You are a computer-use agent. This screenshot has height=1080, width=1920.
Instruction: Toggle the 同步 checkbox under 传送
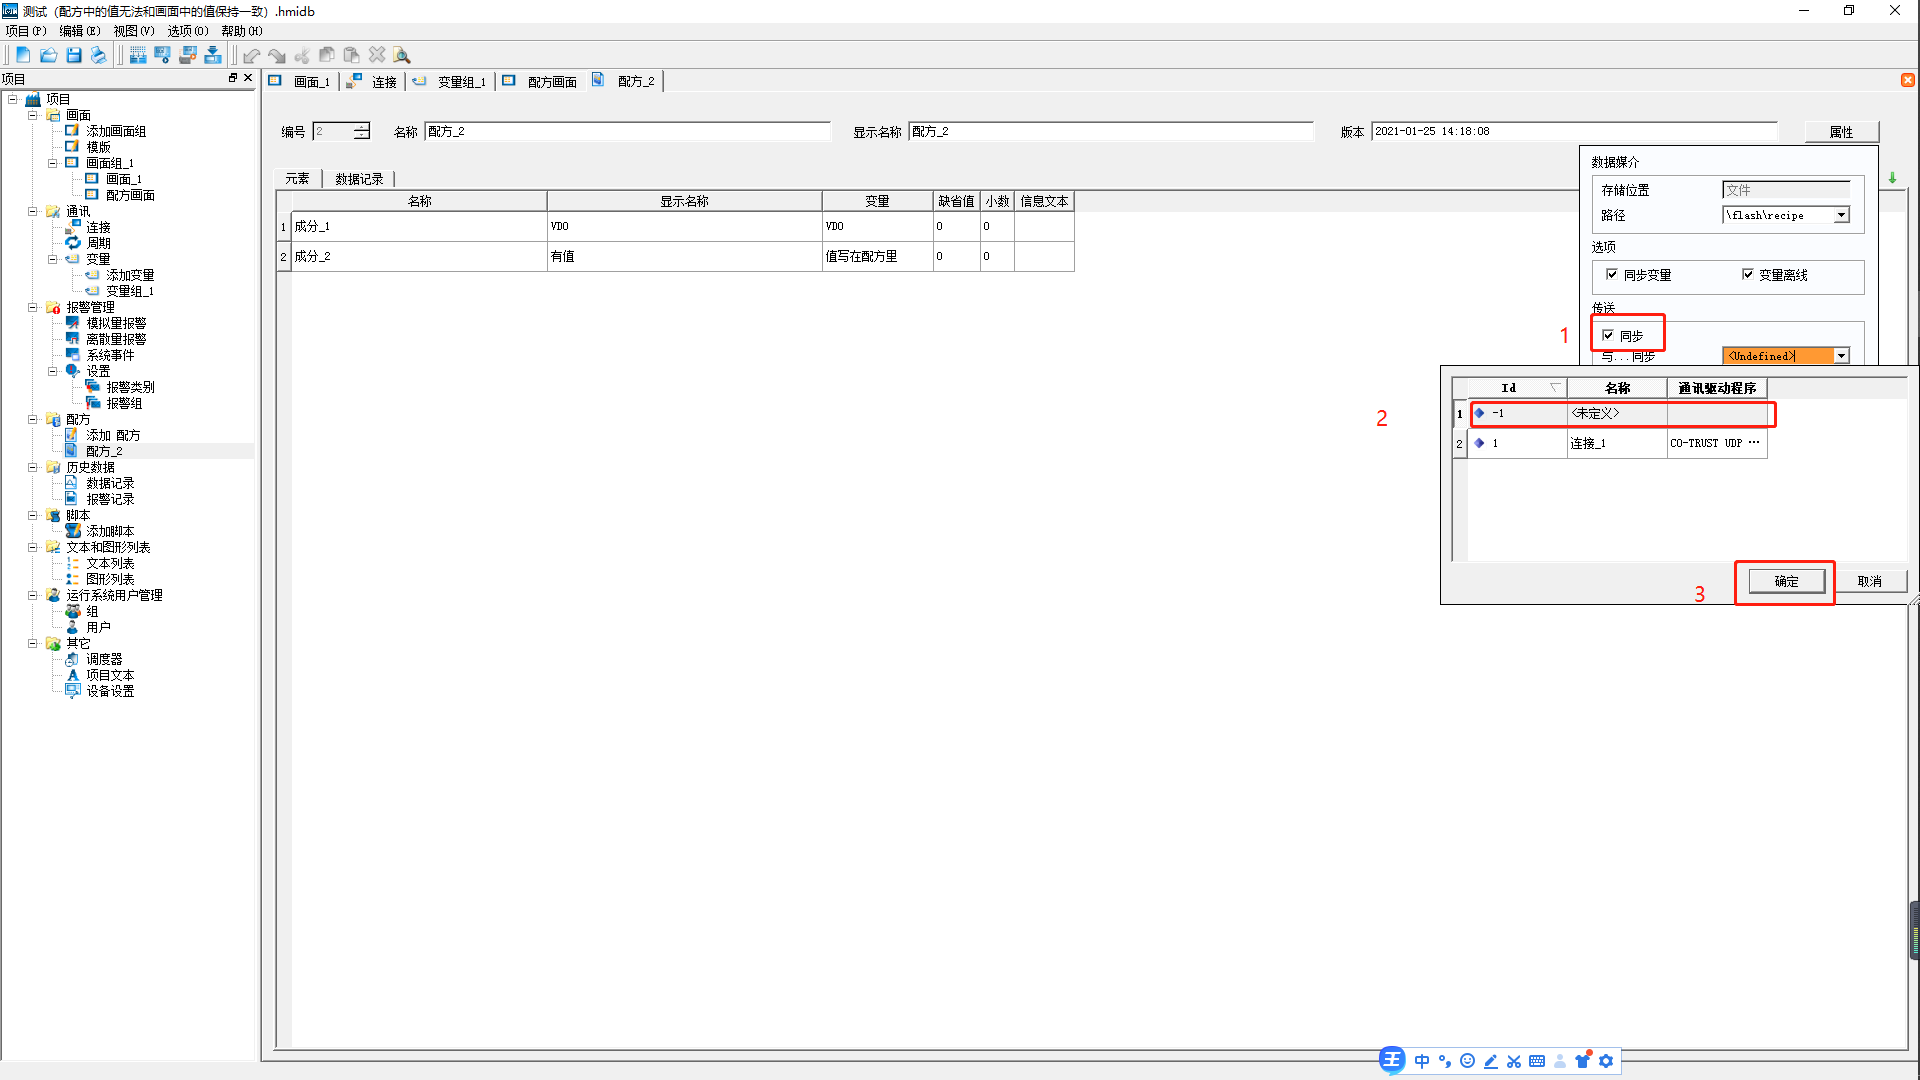[x=1608, y=335]
